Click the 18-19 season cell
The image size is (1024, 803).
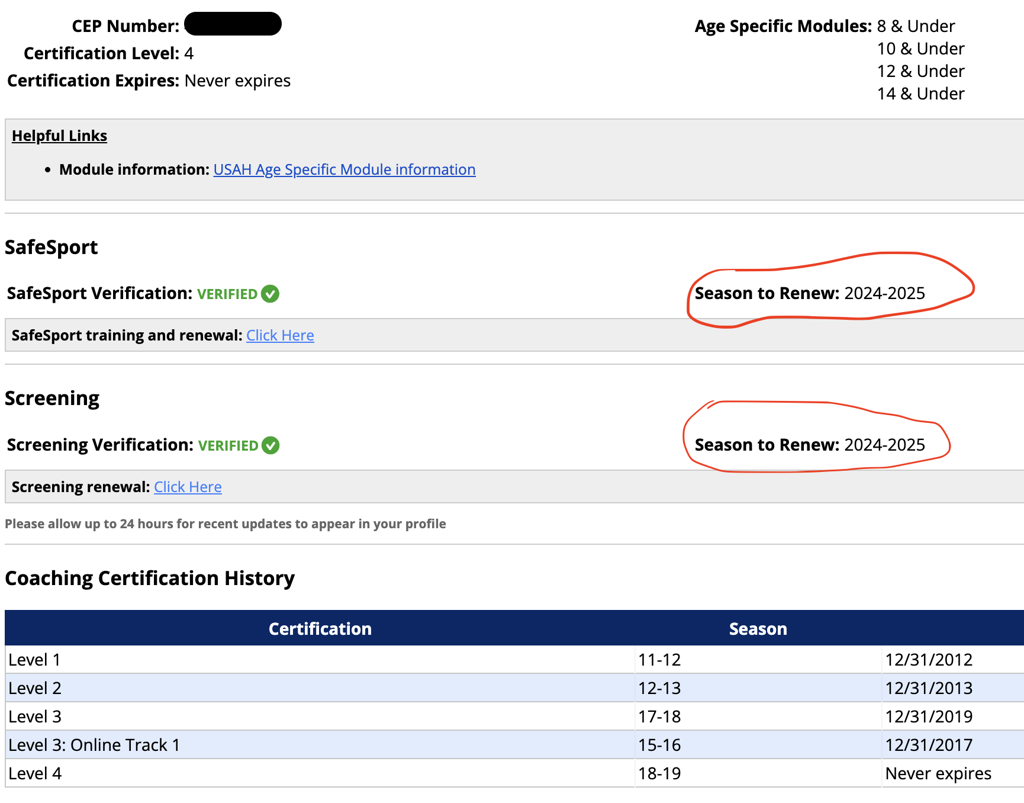click(x=659, y=773)
